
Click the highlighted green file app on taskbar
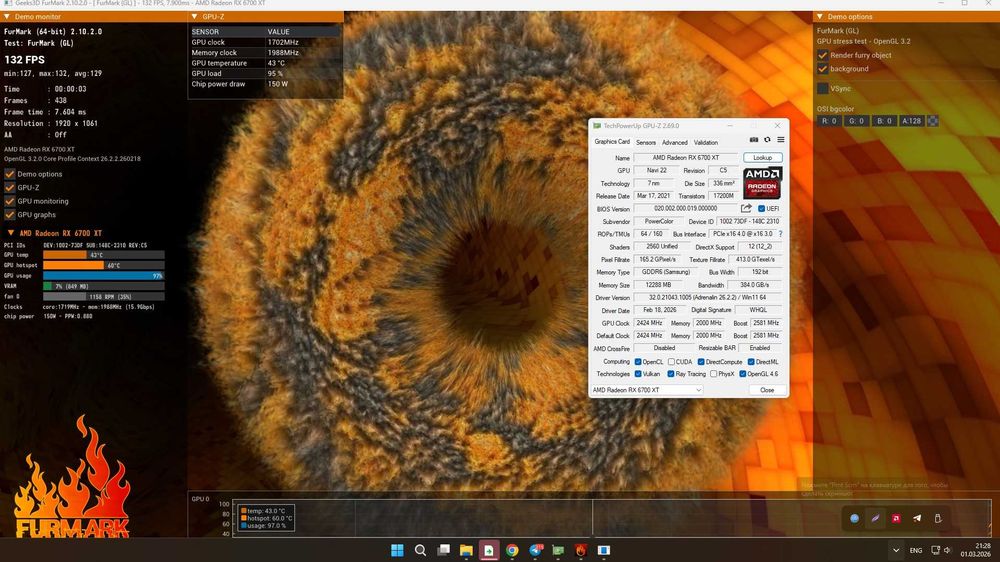pyautogui.click(x=489, y=550)
